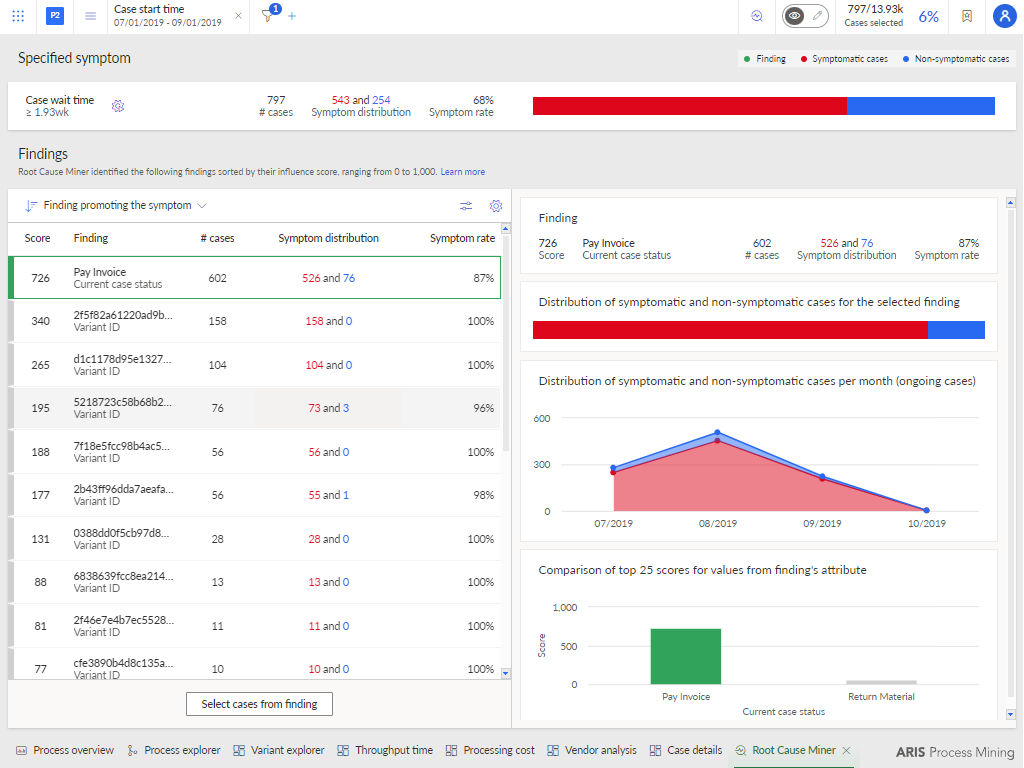Open the Throughput time tab
Image resolution: width=1024 pixels, height=768 pixels.
pos(386,750)
